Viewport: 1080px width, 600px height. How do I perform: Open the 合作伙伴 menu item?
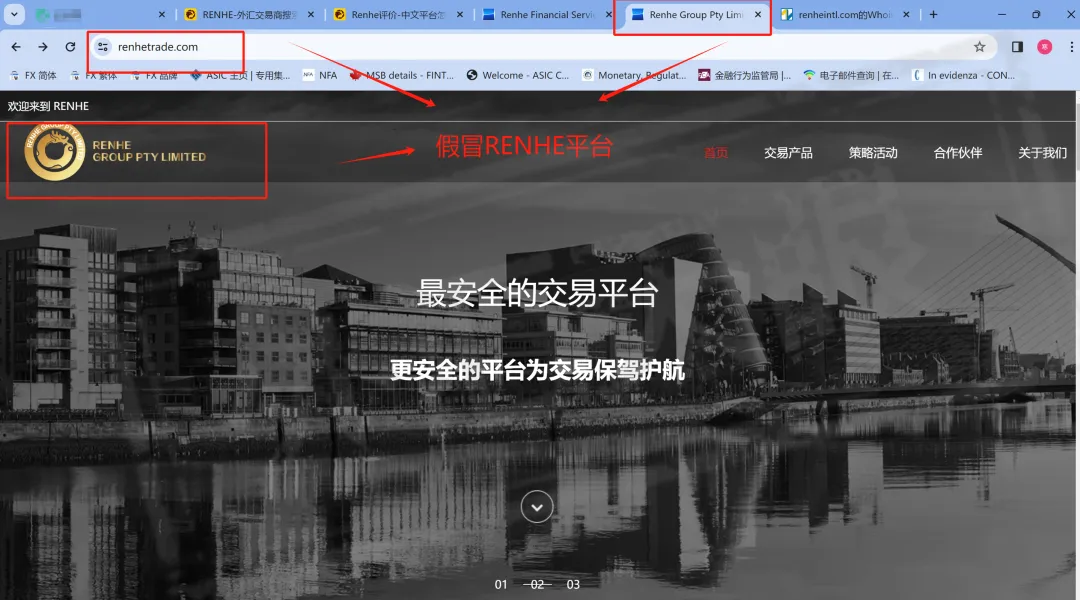(957, 153)
